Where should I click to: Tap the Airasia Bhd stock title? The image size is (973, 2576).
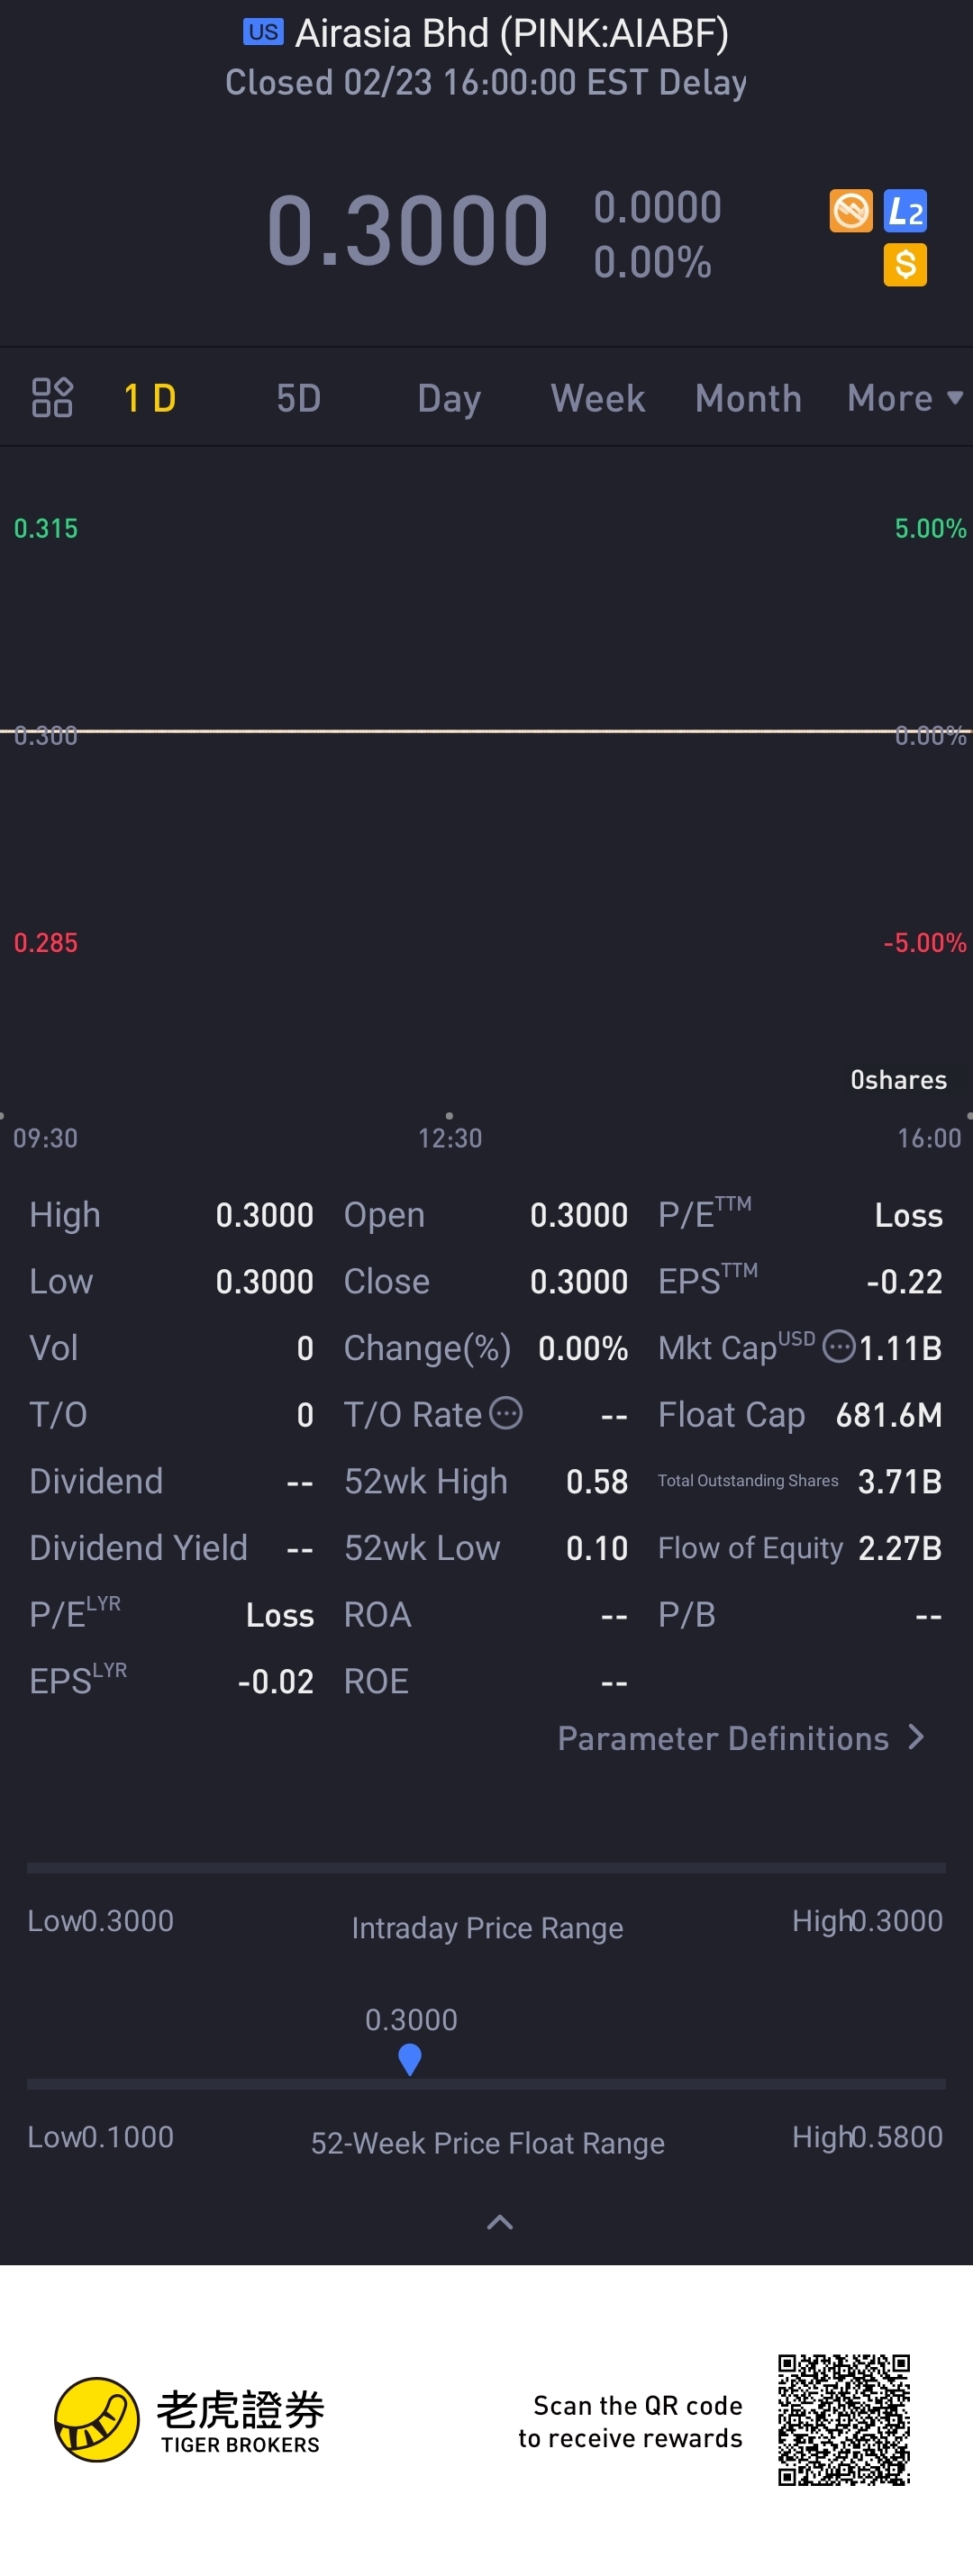point(511,33)
